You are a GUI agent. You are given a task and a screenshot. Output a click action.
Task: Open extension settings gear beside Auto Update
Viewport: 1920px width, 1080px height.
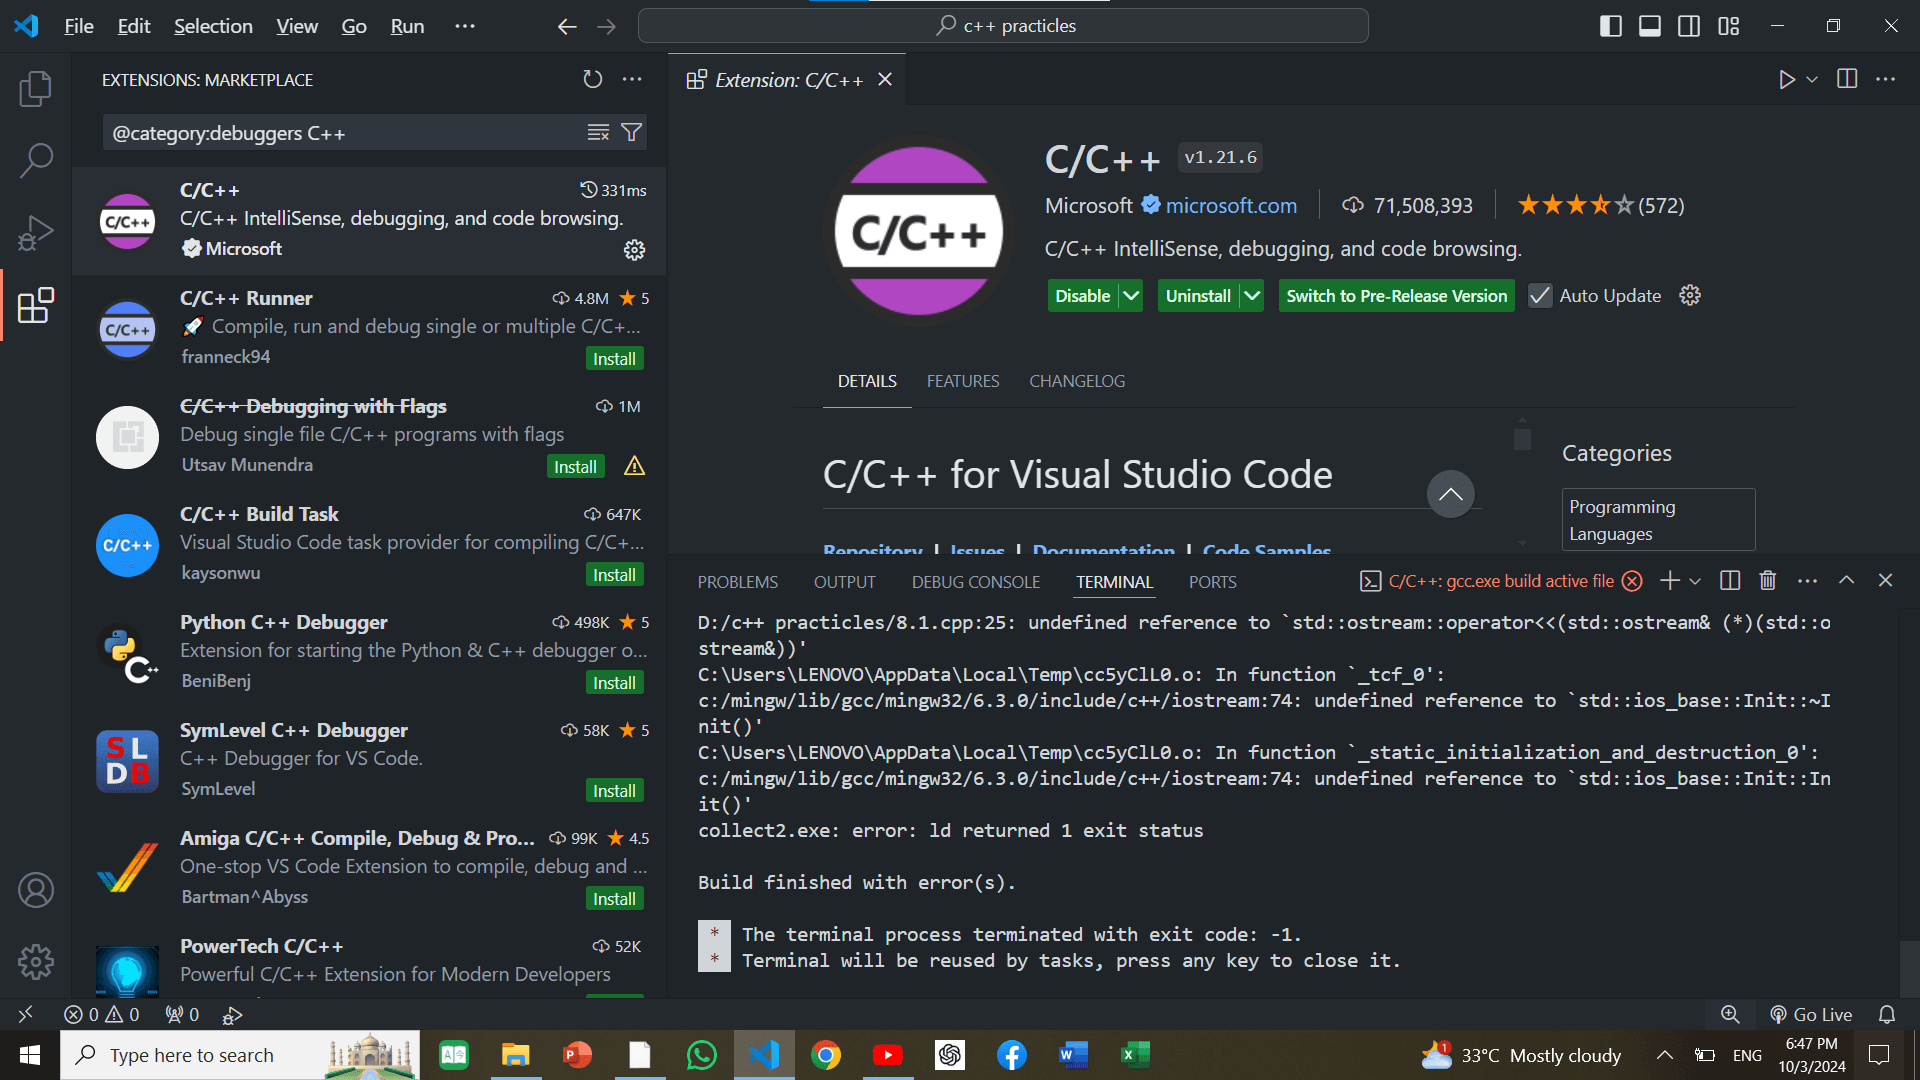[x=1690, y=296]
